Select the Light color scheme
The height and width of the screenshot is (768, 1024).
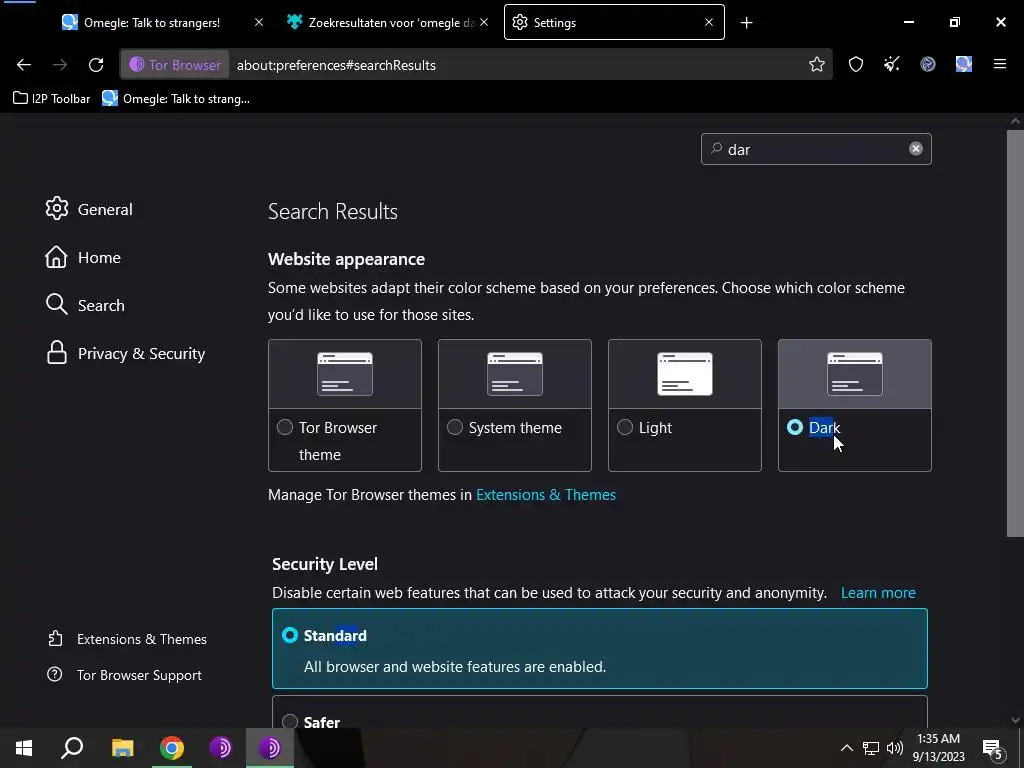pos(625,427)
